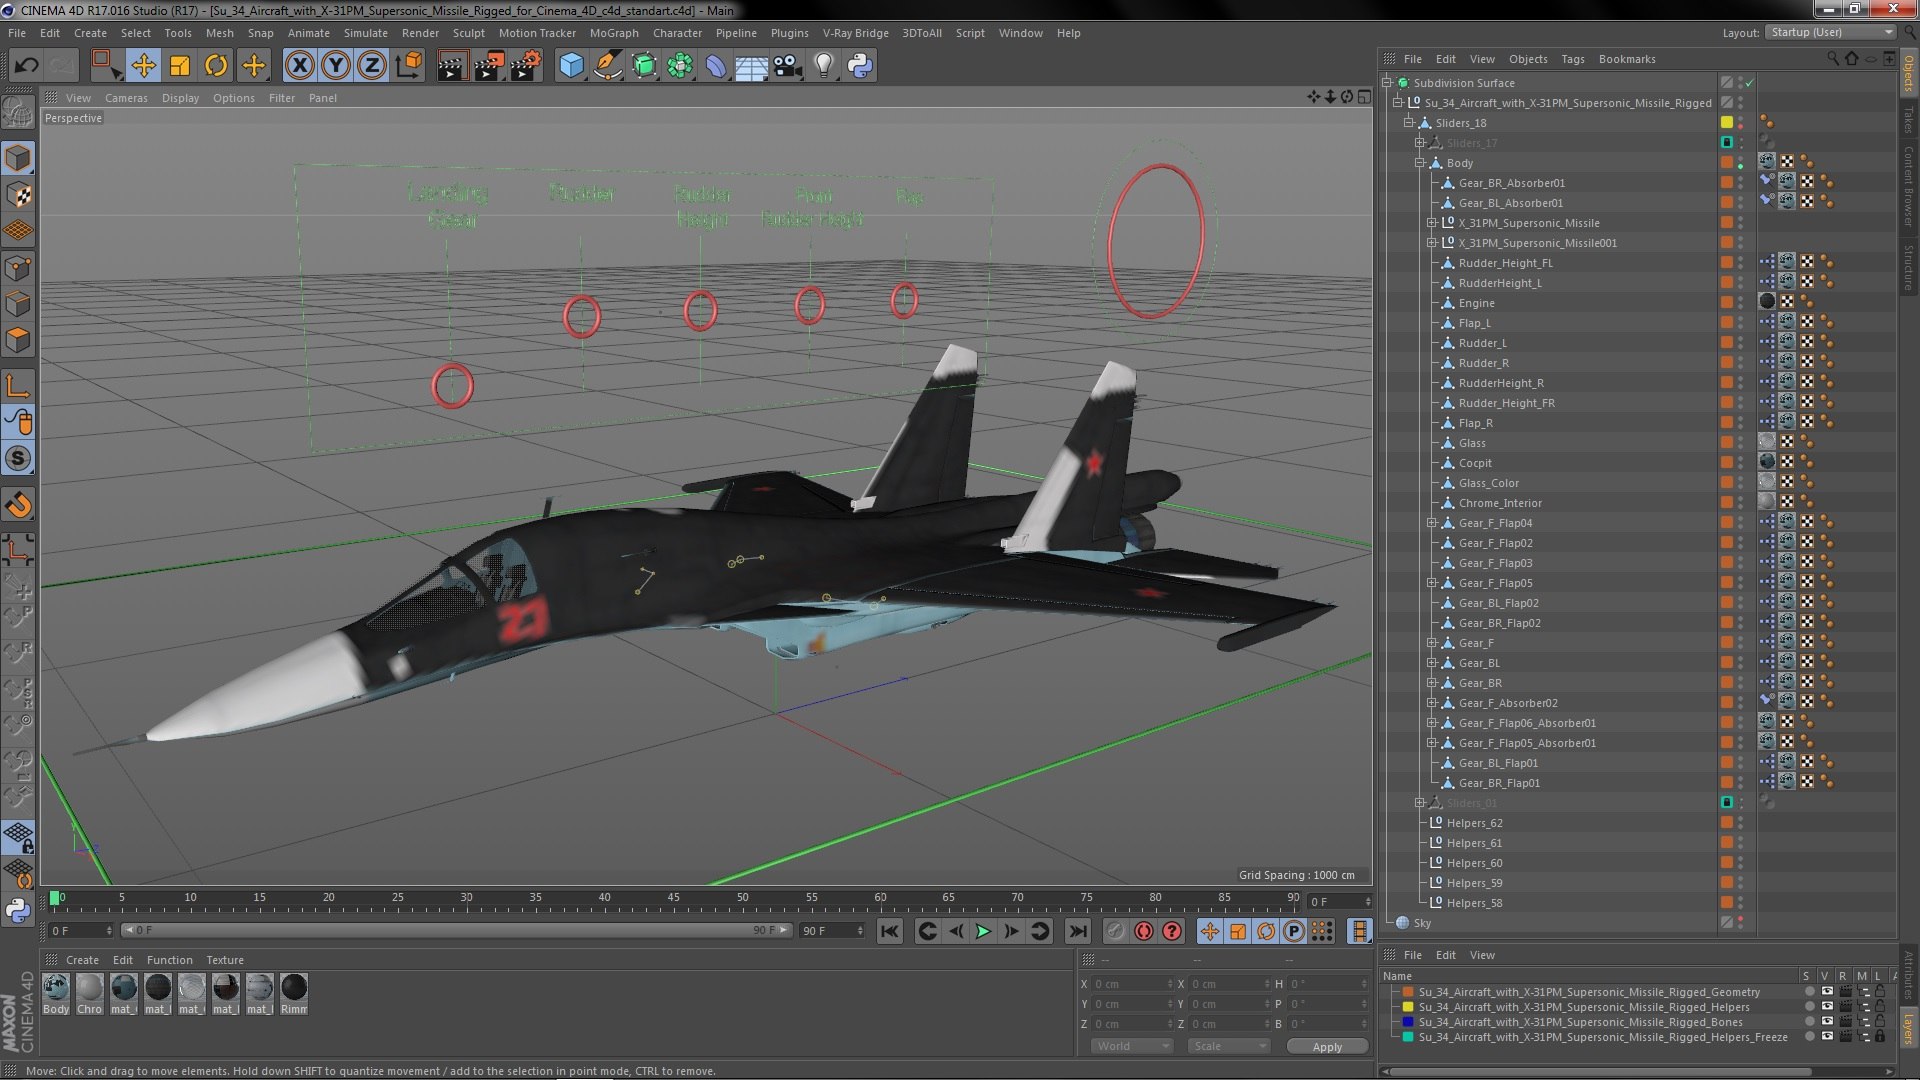Open Edit Render Settings icon

pos(526,66)
